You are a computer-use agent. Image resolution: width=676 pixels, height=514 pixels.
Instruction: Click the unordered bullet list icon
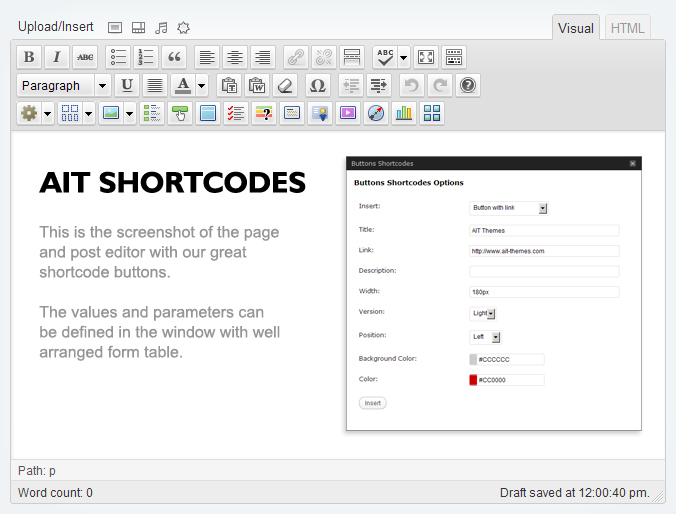tap(118, 57)
